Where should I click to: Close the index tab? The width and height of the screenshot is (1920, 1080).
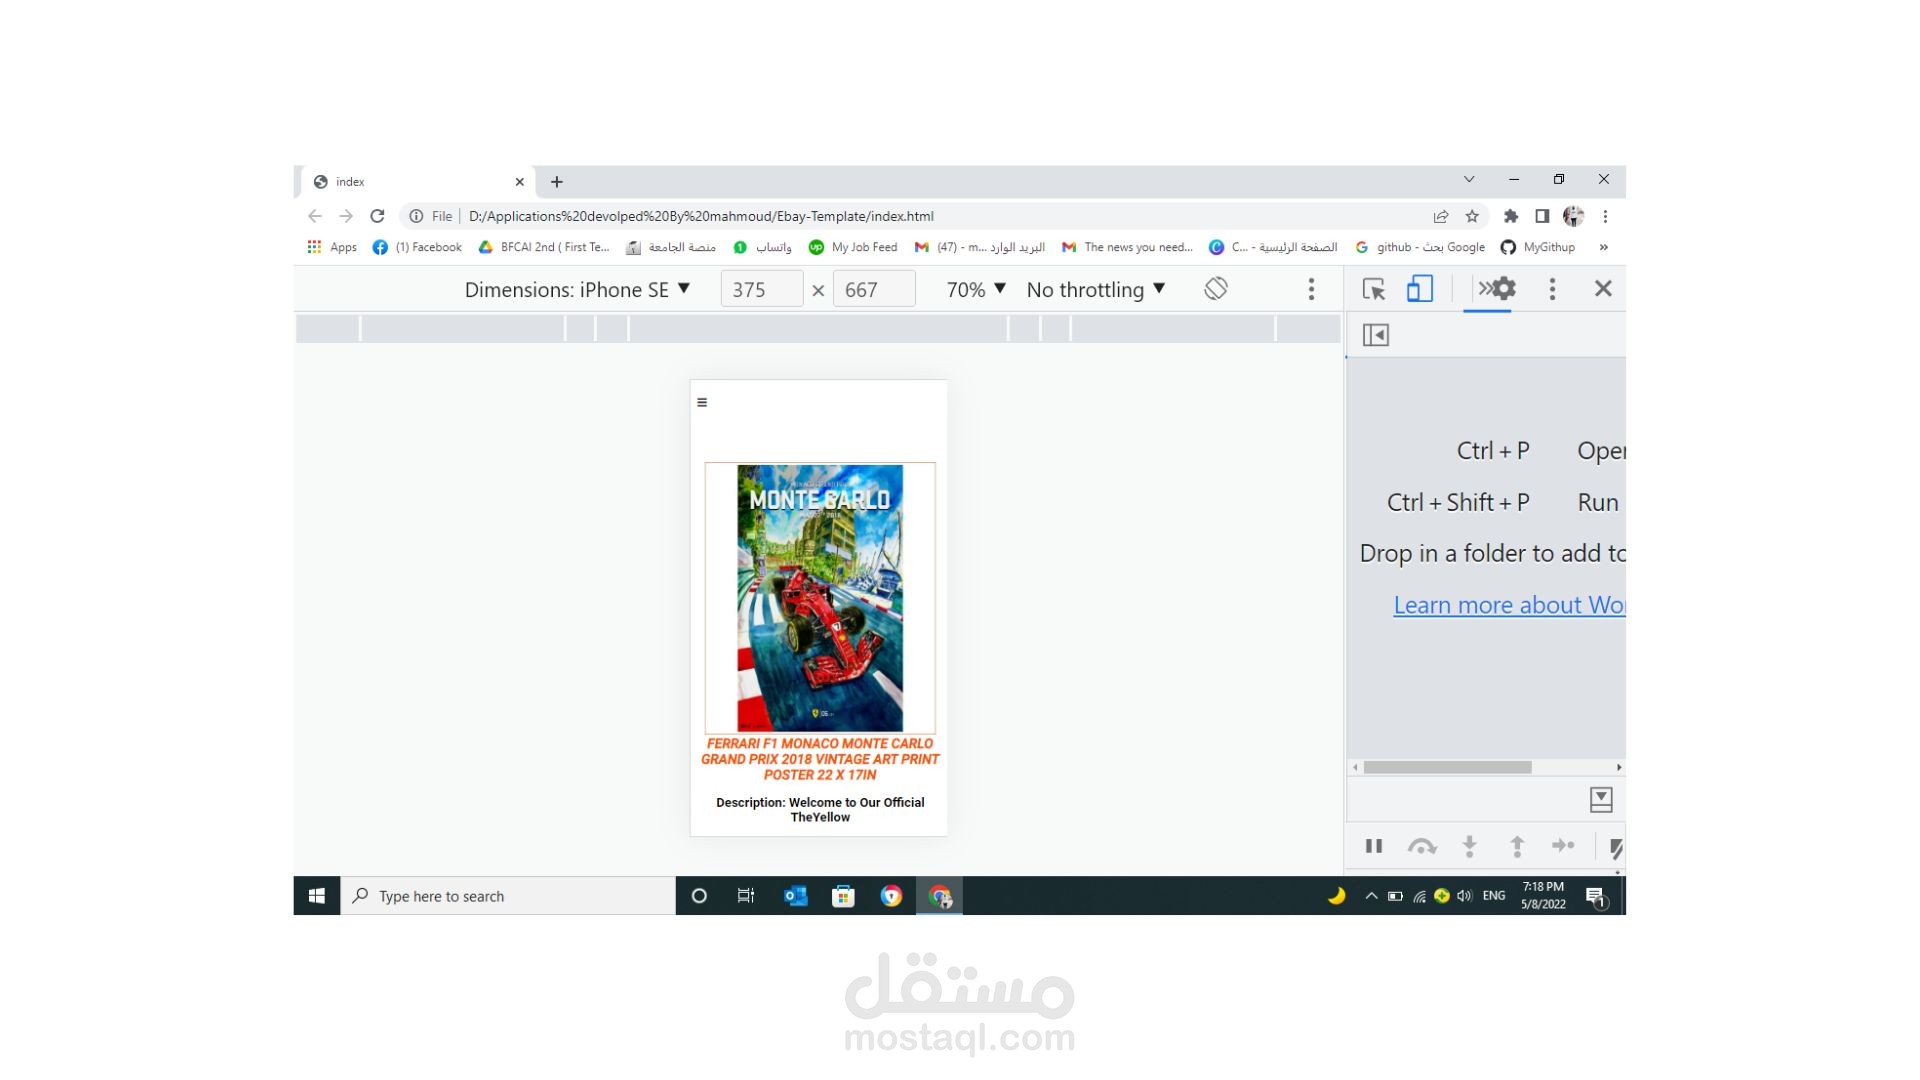click(x=520, y=182)
